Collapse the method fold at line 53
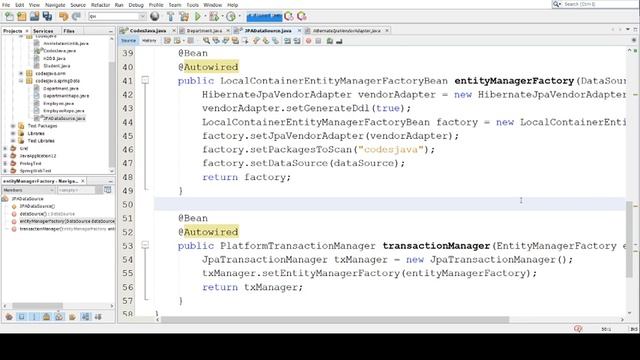The width and height of the screenshot is (640, 360). [145, 245]
